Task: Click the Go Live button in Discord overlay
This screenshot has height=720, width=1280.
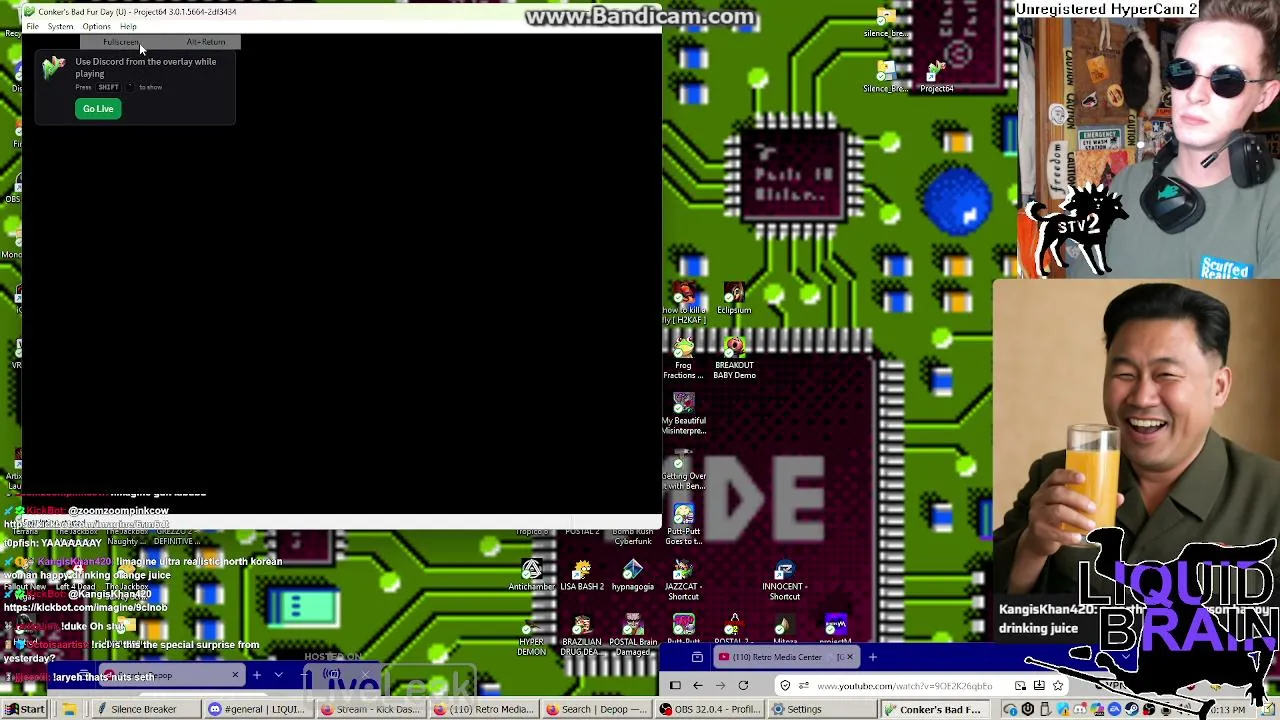Action: [98, 109]
